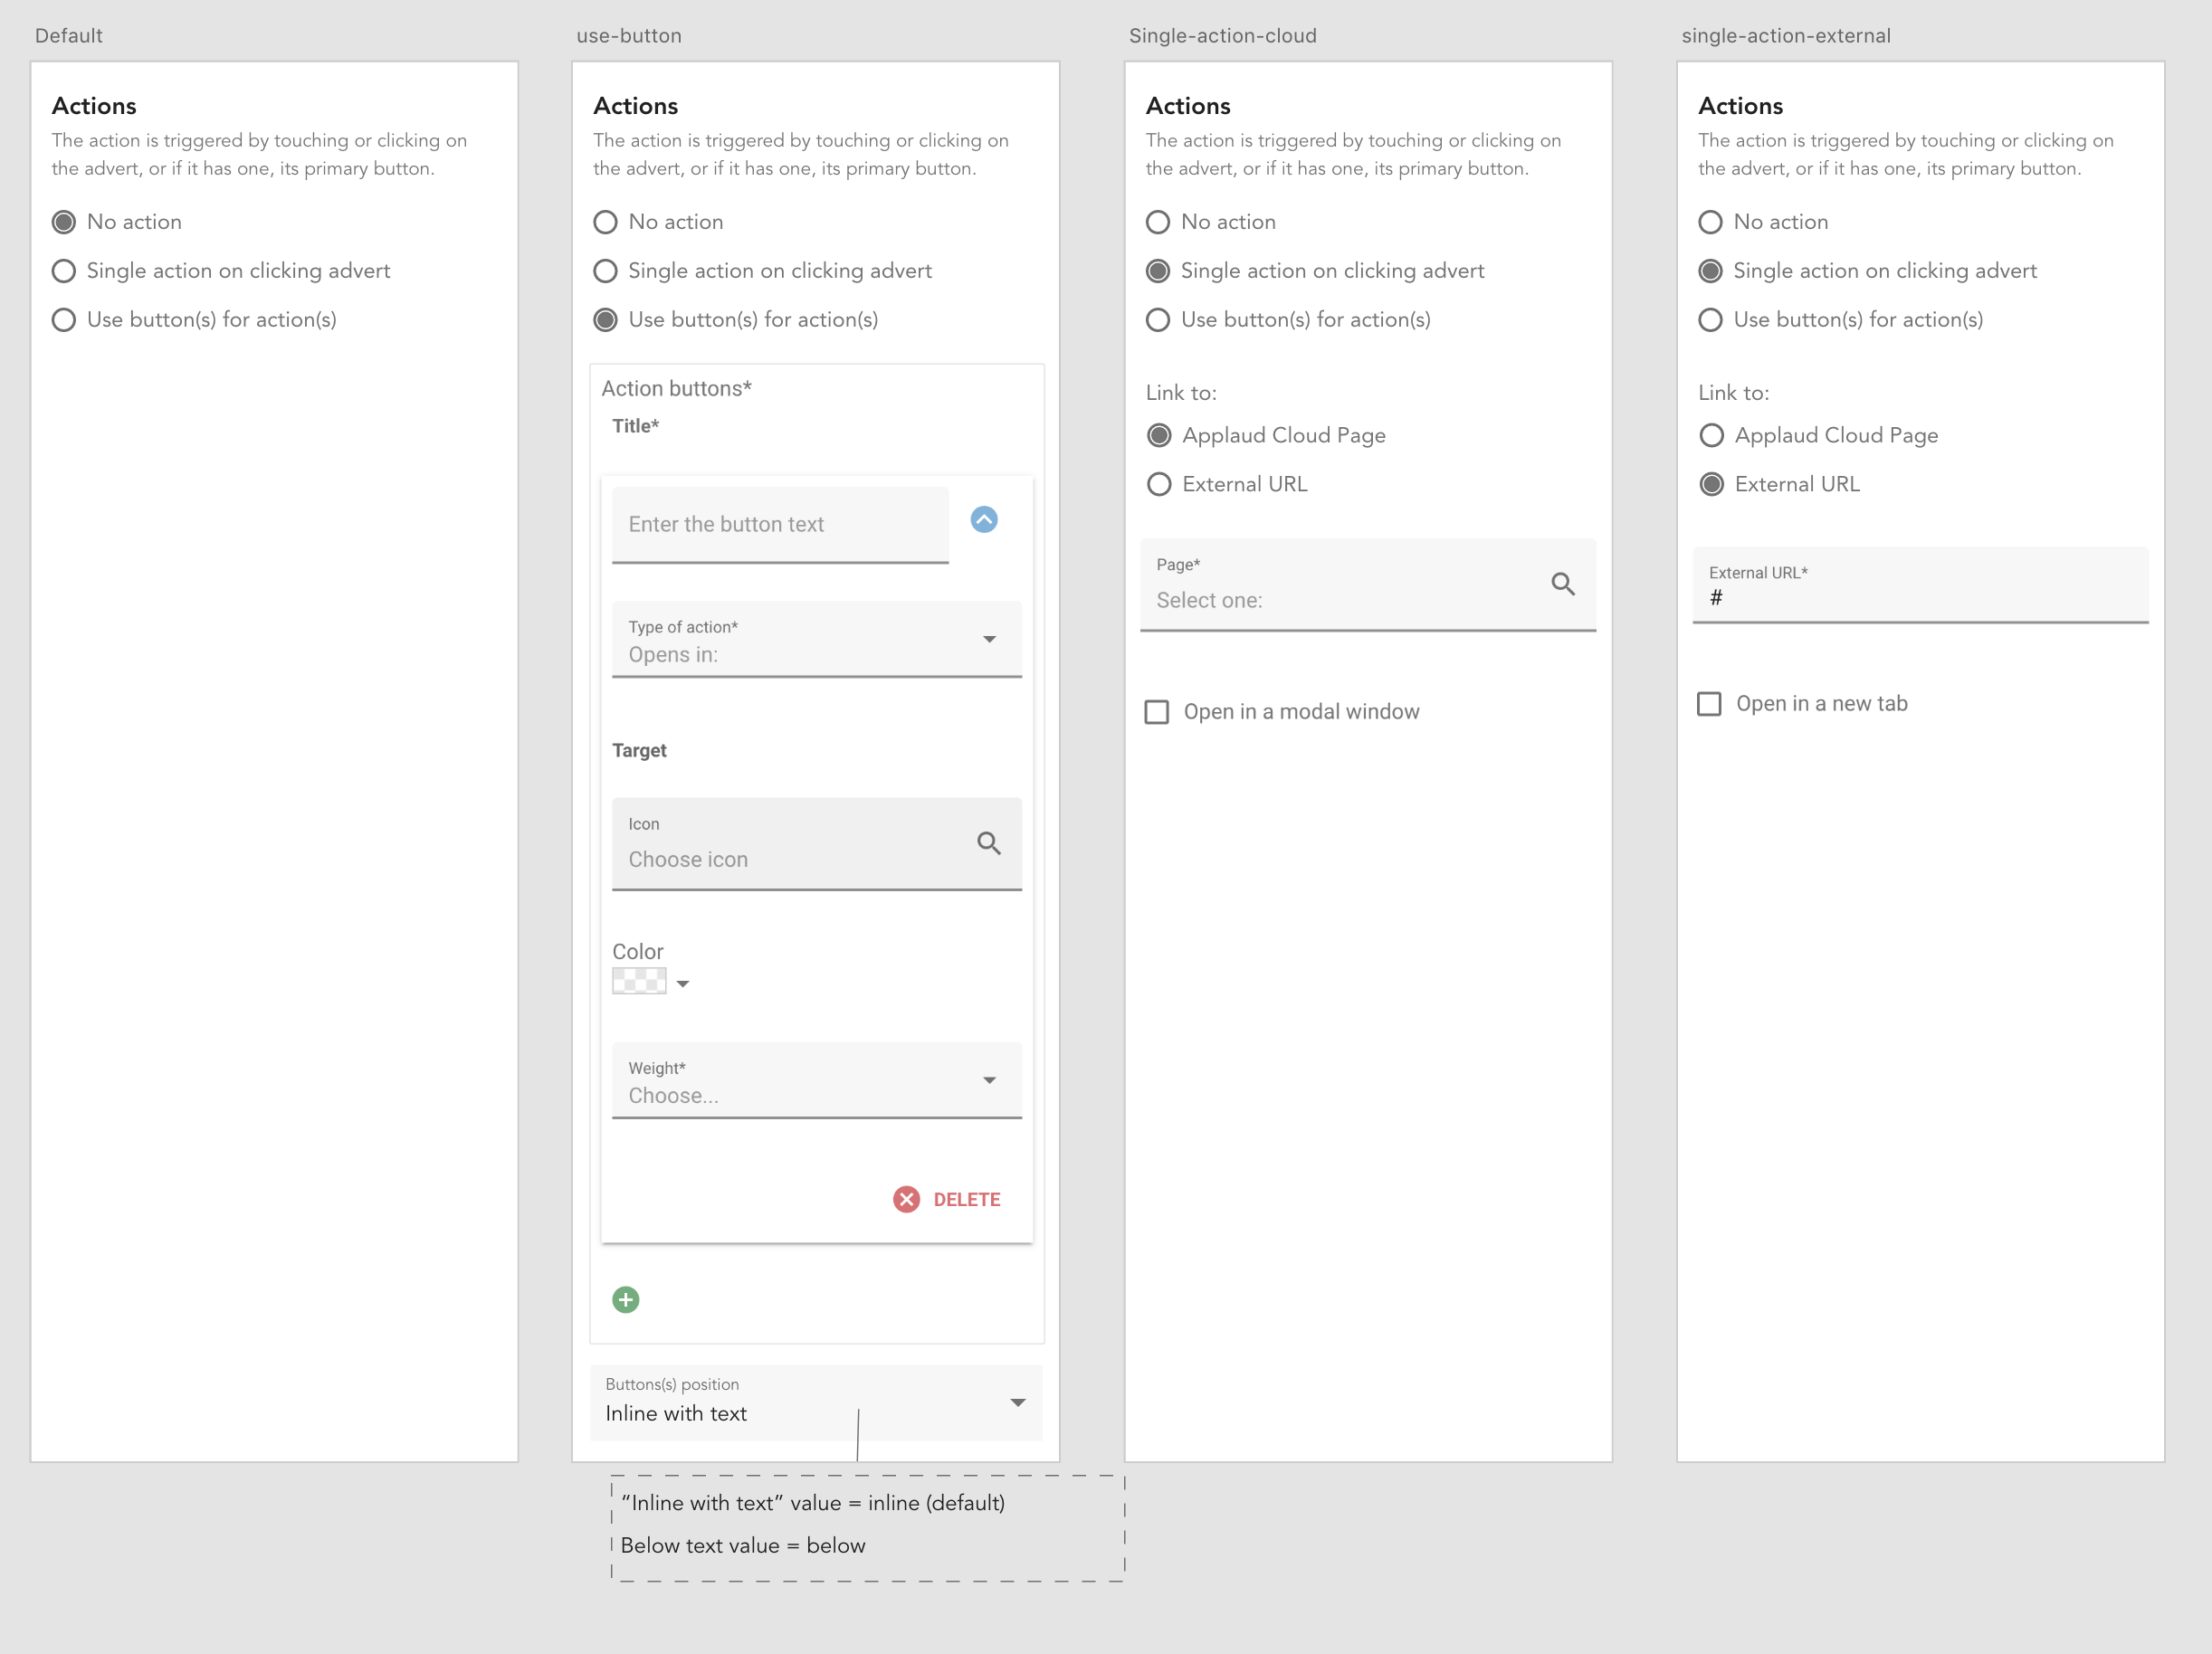2212x1654 pixels.
Task: Open the Buttons position dropdown
Action: tap(816, 1402)
